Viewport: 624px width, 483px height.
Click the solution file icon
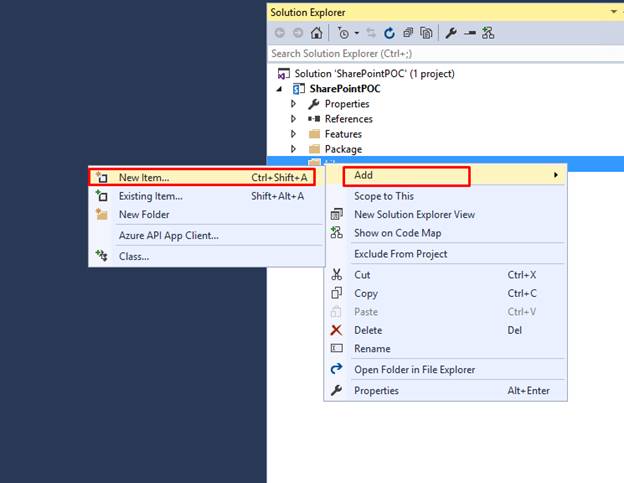tap(283, 74)
